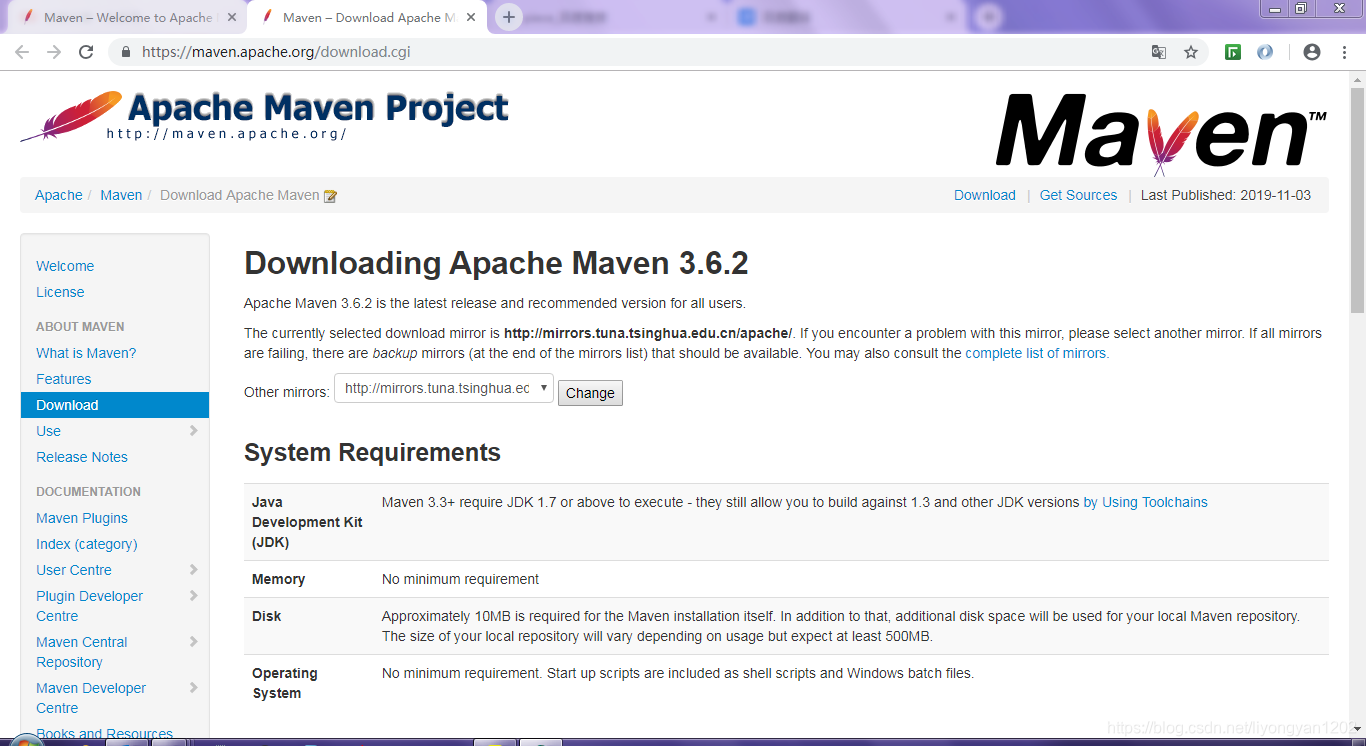The image size is (1366, 746).
Task: Click the Java Development Kit (JDK) cell
Action: point(307,522)
